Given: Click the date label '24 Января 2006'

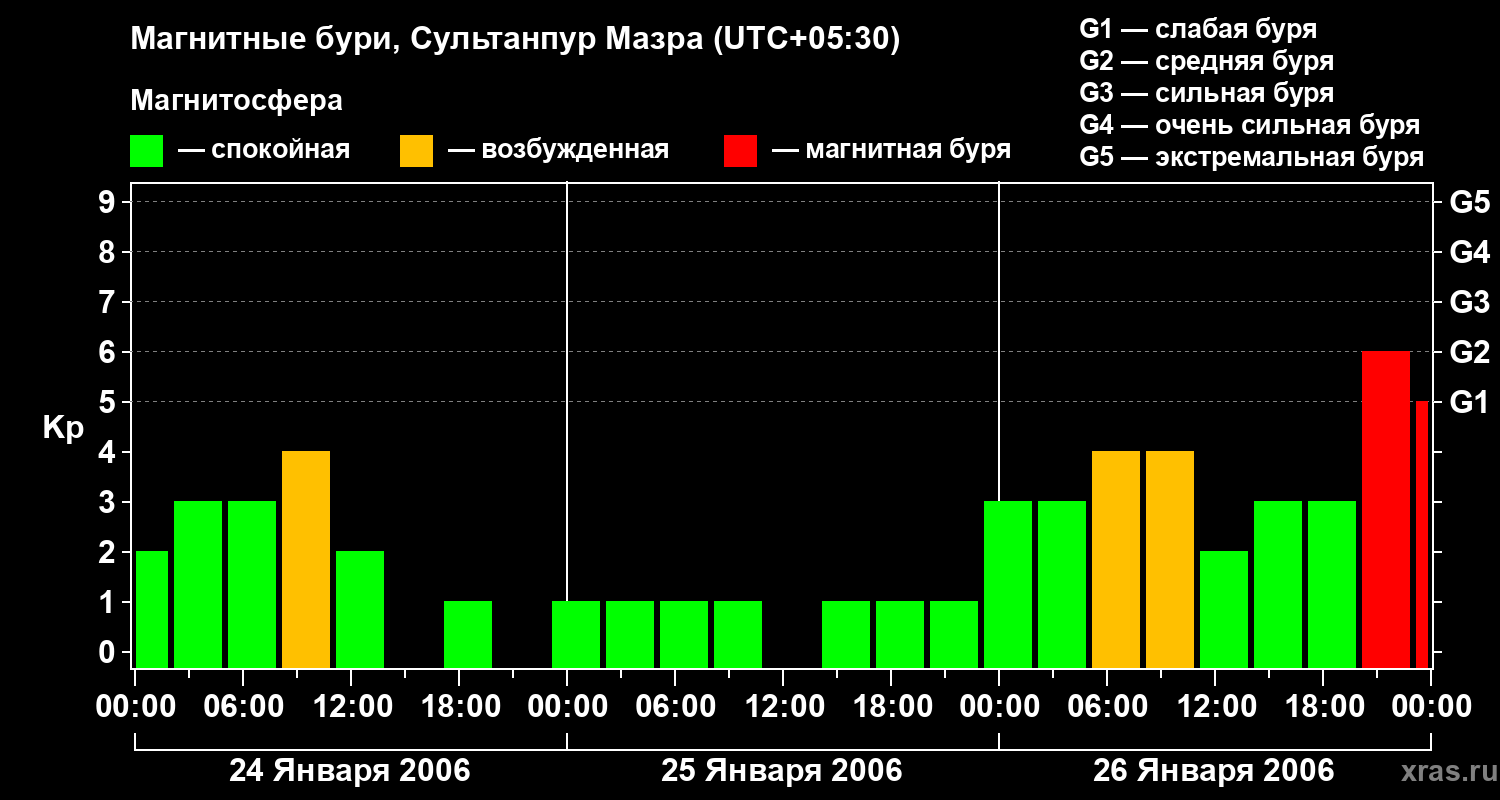Looking at the screenshot, I should point(350,771).
